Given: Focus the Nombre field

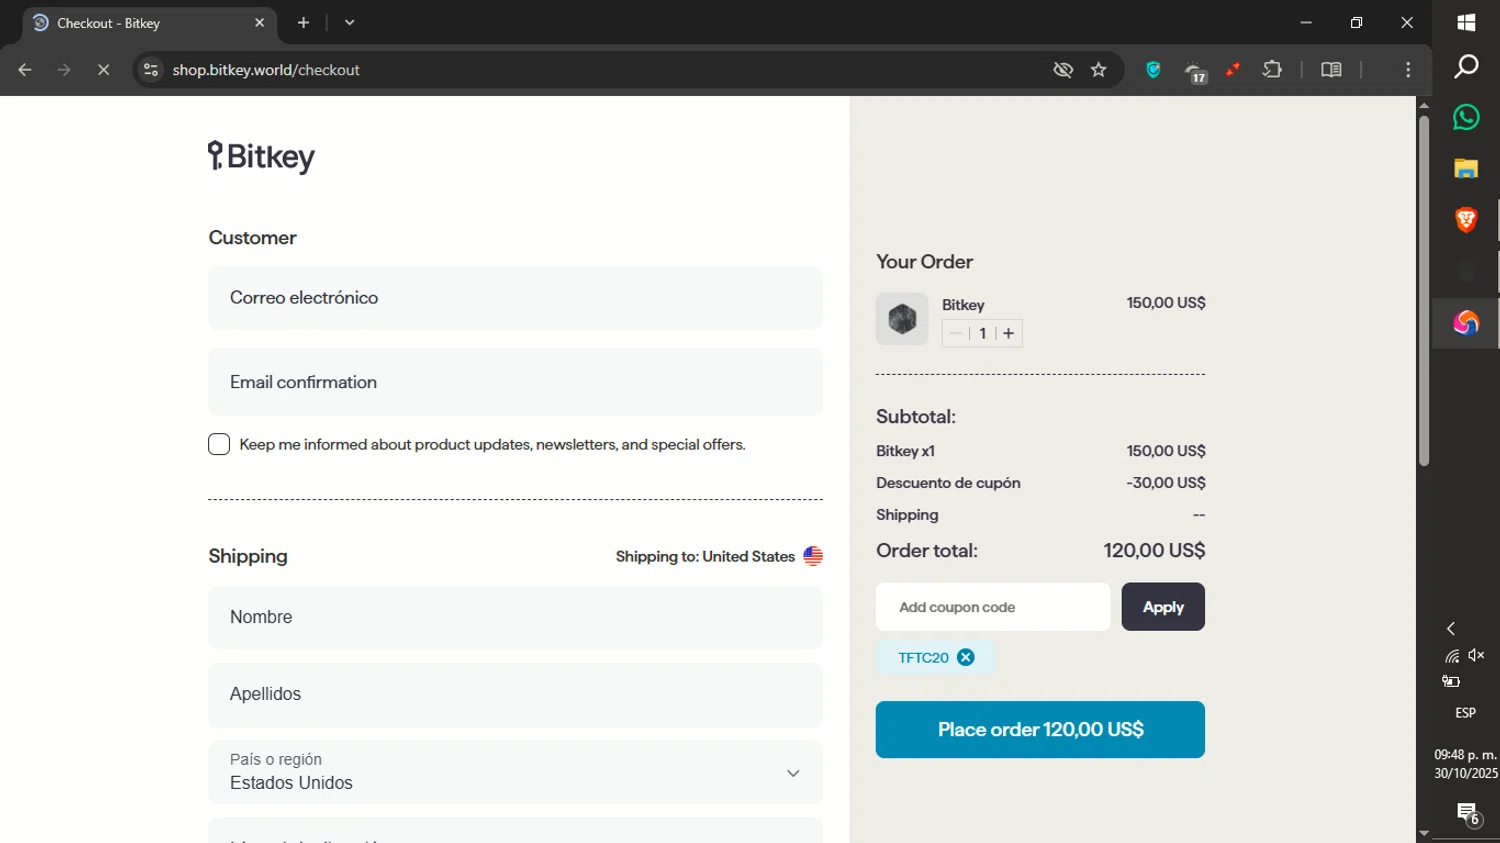Looking at the screenshot, I should [x=515, y=617].
